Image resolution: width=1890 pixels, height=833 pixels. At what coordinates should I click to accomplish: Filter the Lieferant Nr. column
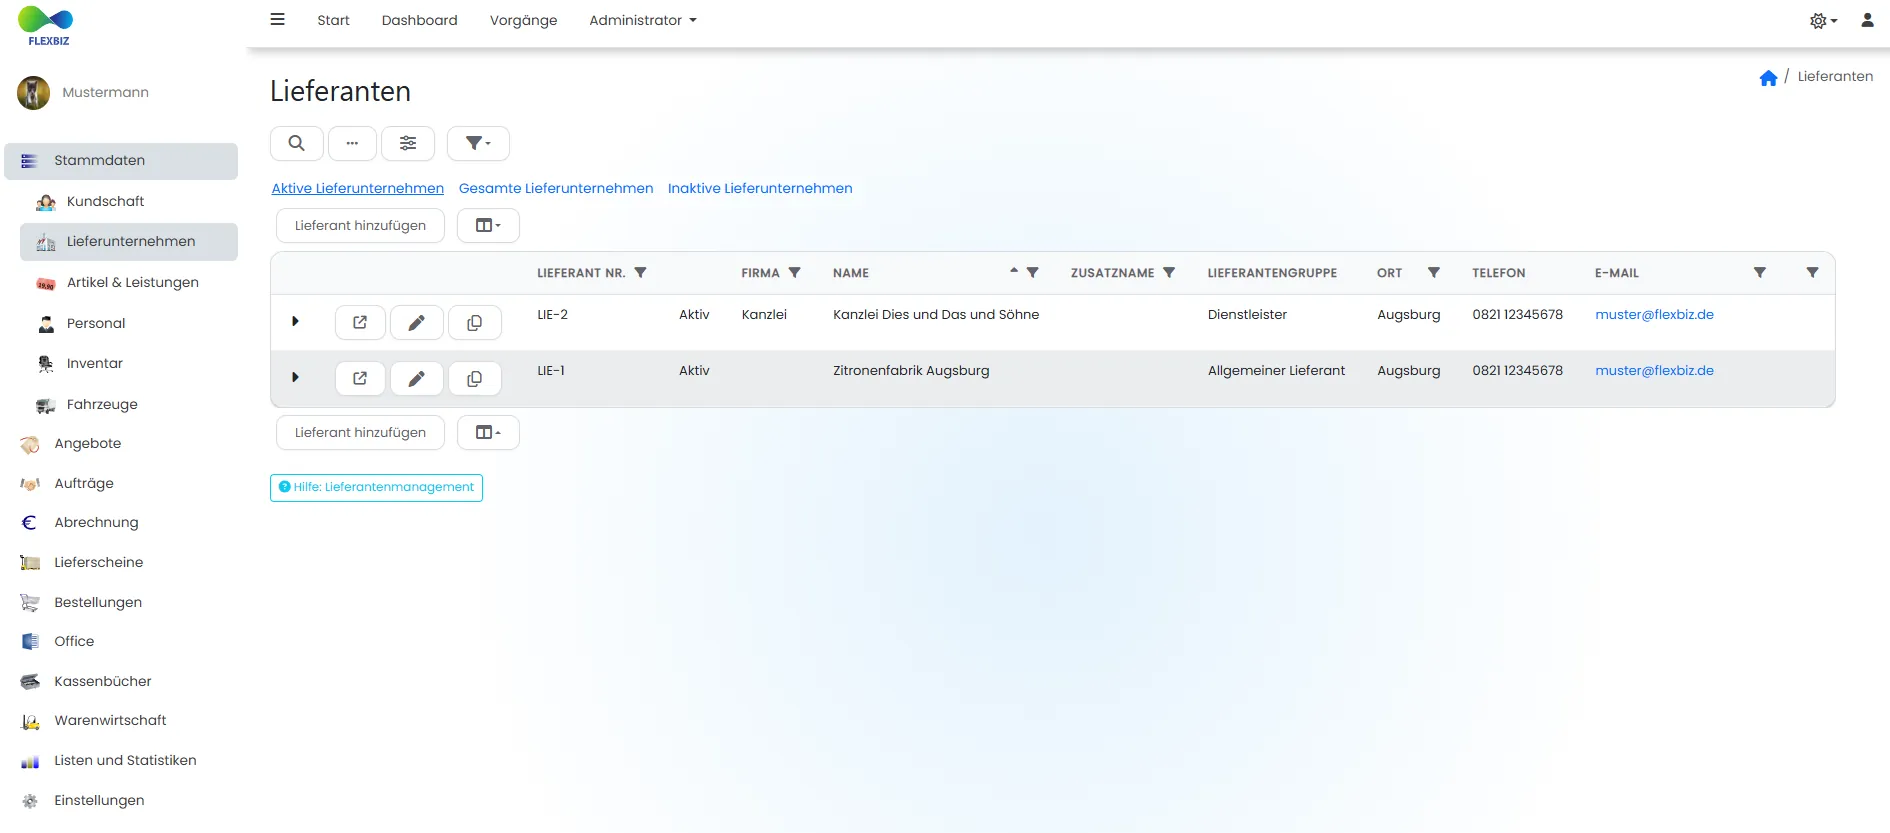coord(641,272)
